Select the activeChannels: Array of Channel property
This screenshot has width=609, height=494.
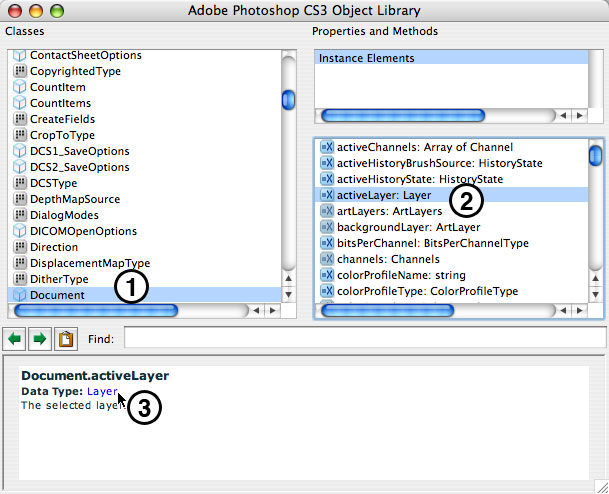[425, 147]
